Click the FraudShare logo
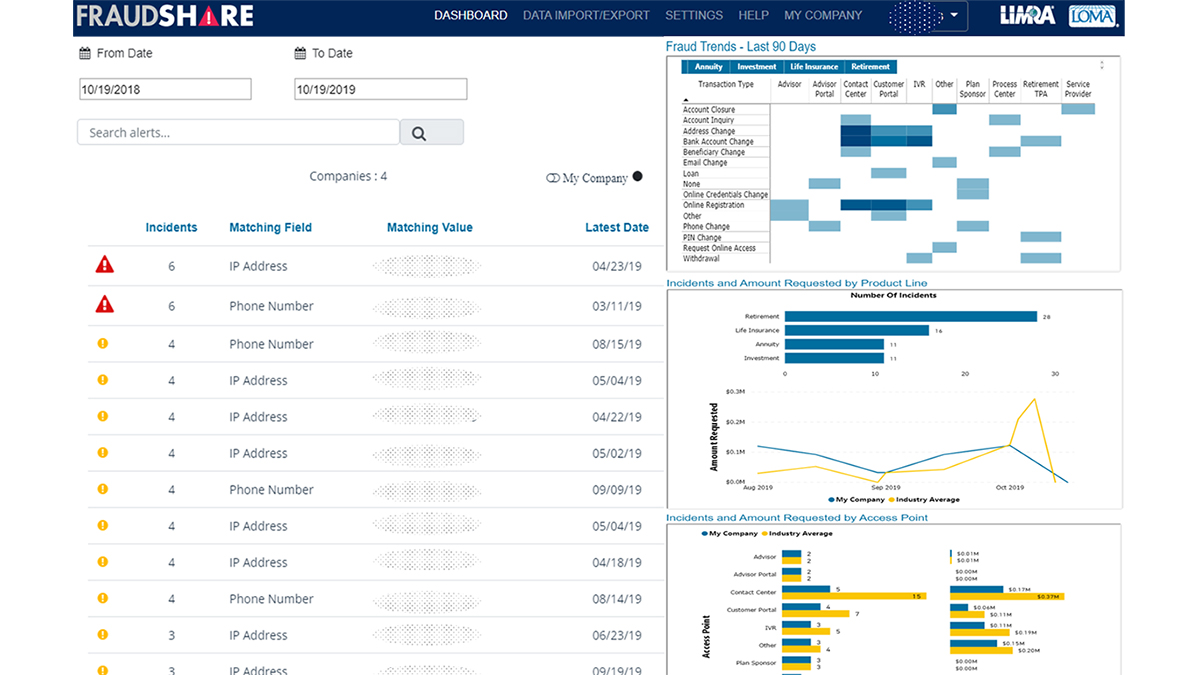This screenshot has width=1200, height=675. 165,16
